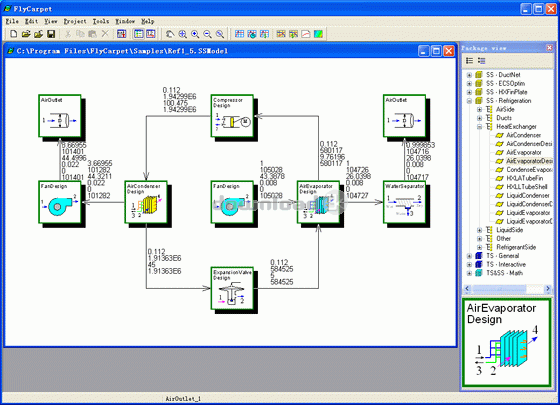The height and width of the screenshot is (405, 560).
Task: Select the ExpansionValve Design block
Action: pyautogui.click(x=232, y=288)
